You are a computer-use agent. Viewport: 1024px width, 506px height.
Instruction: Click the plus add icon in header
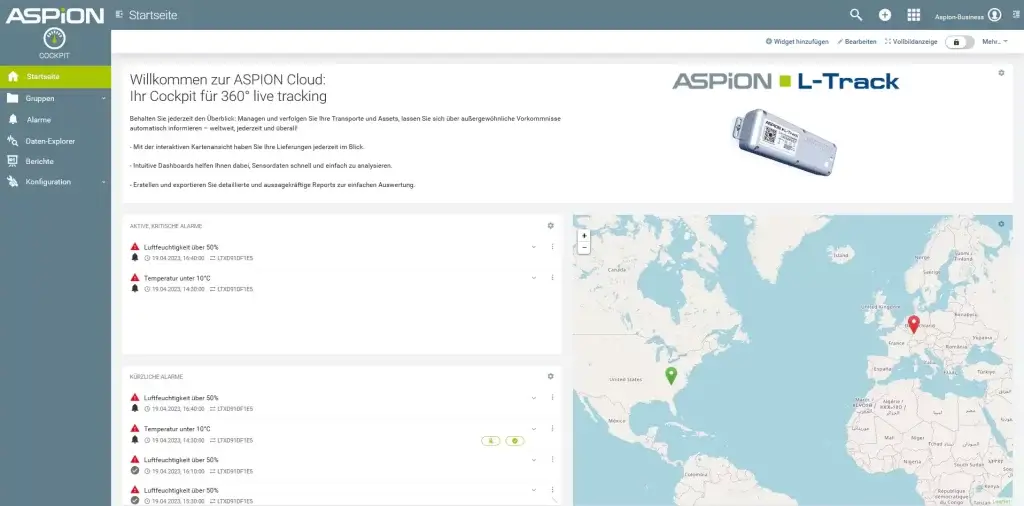pyautogui.click(x=884, y=15)
